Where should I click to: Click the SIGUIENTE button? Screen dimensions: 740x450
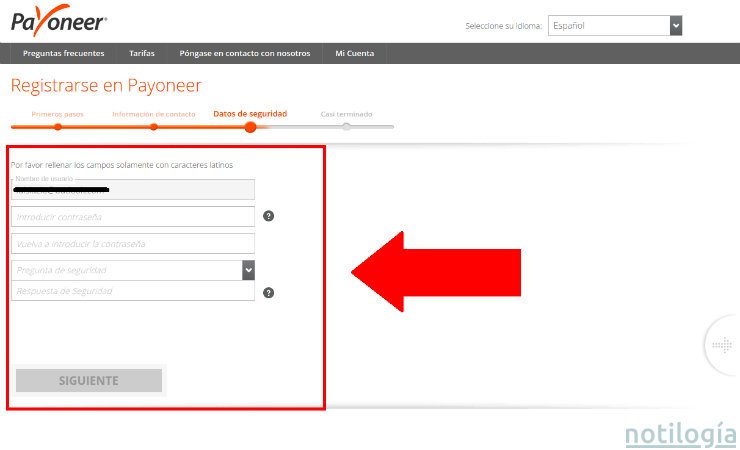89,381
